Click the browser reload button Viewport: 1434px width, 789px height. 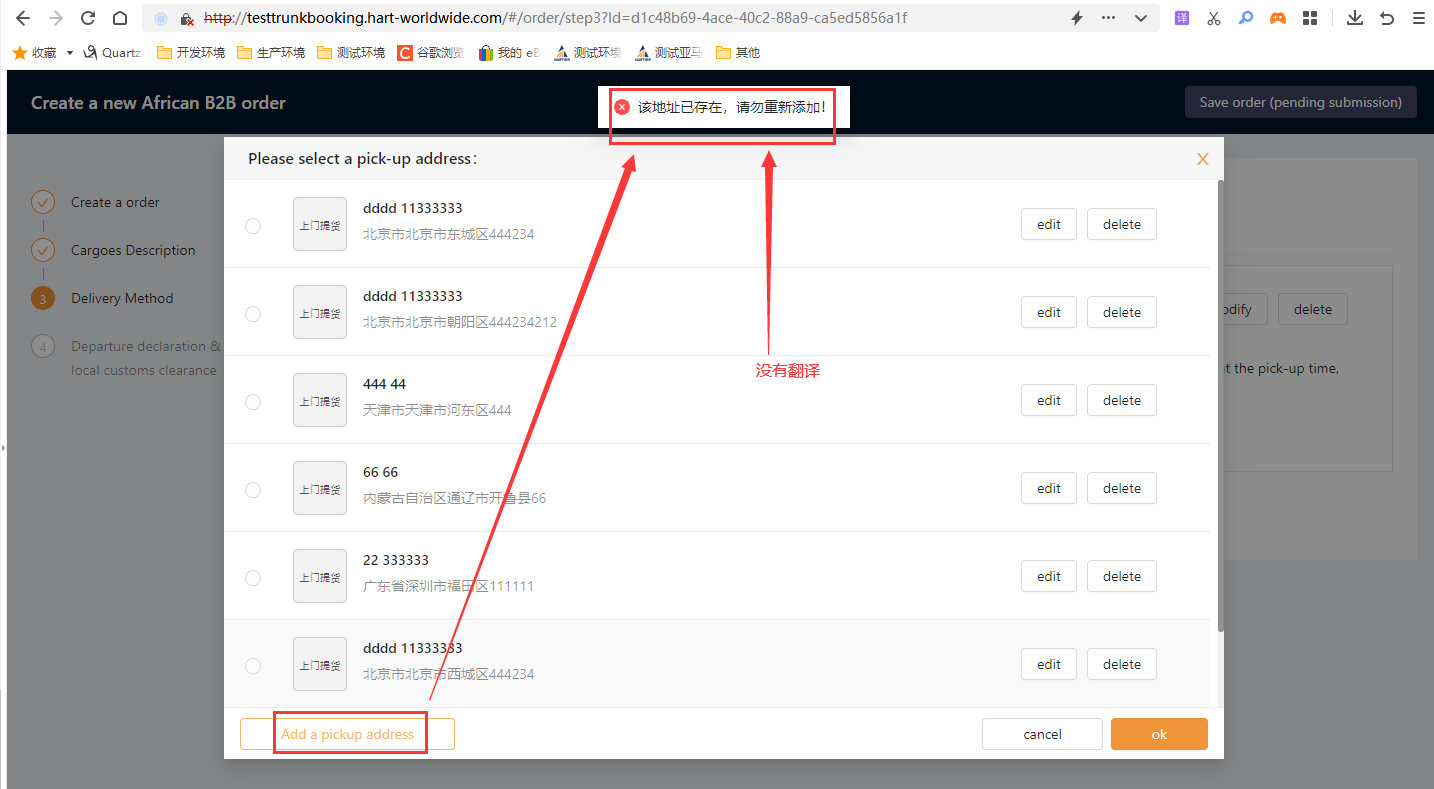pos(88,18)
